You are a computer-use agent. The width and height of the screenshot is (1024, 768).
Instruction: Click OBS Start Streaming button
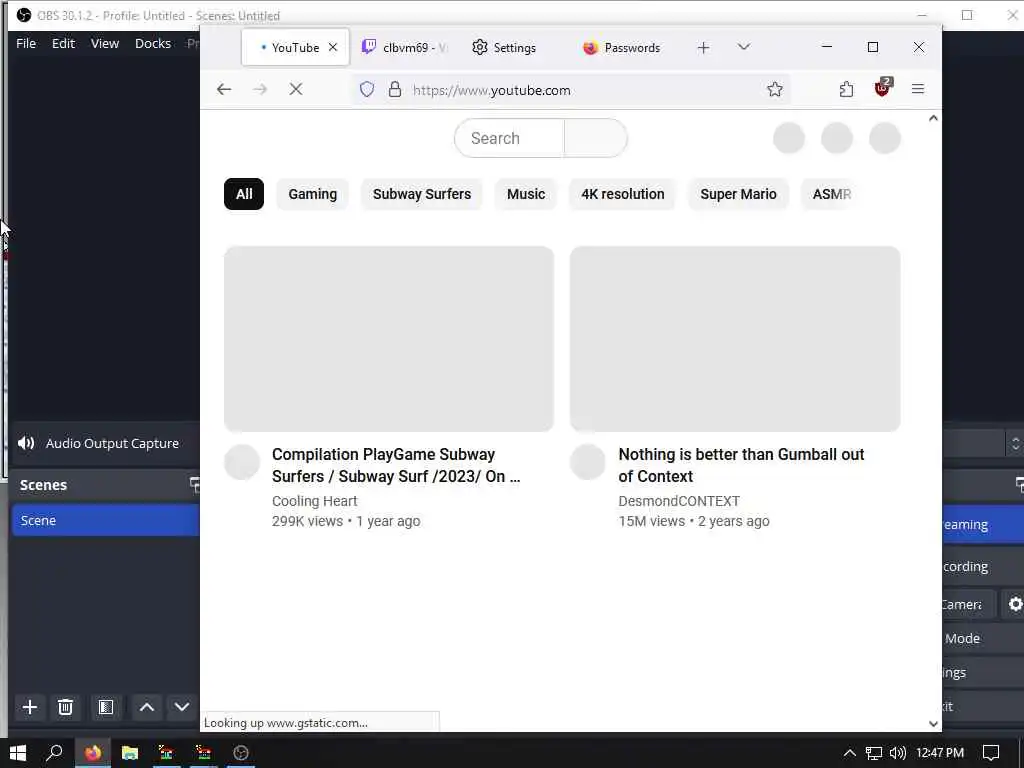(x=983, y=524)
